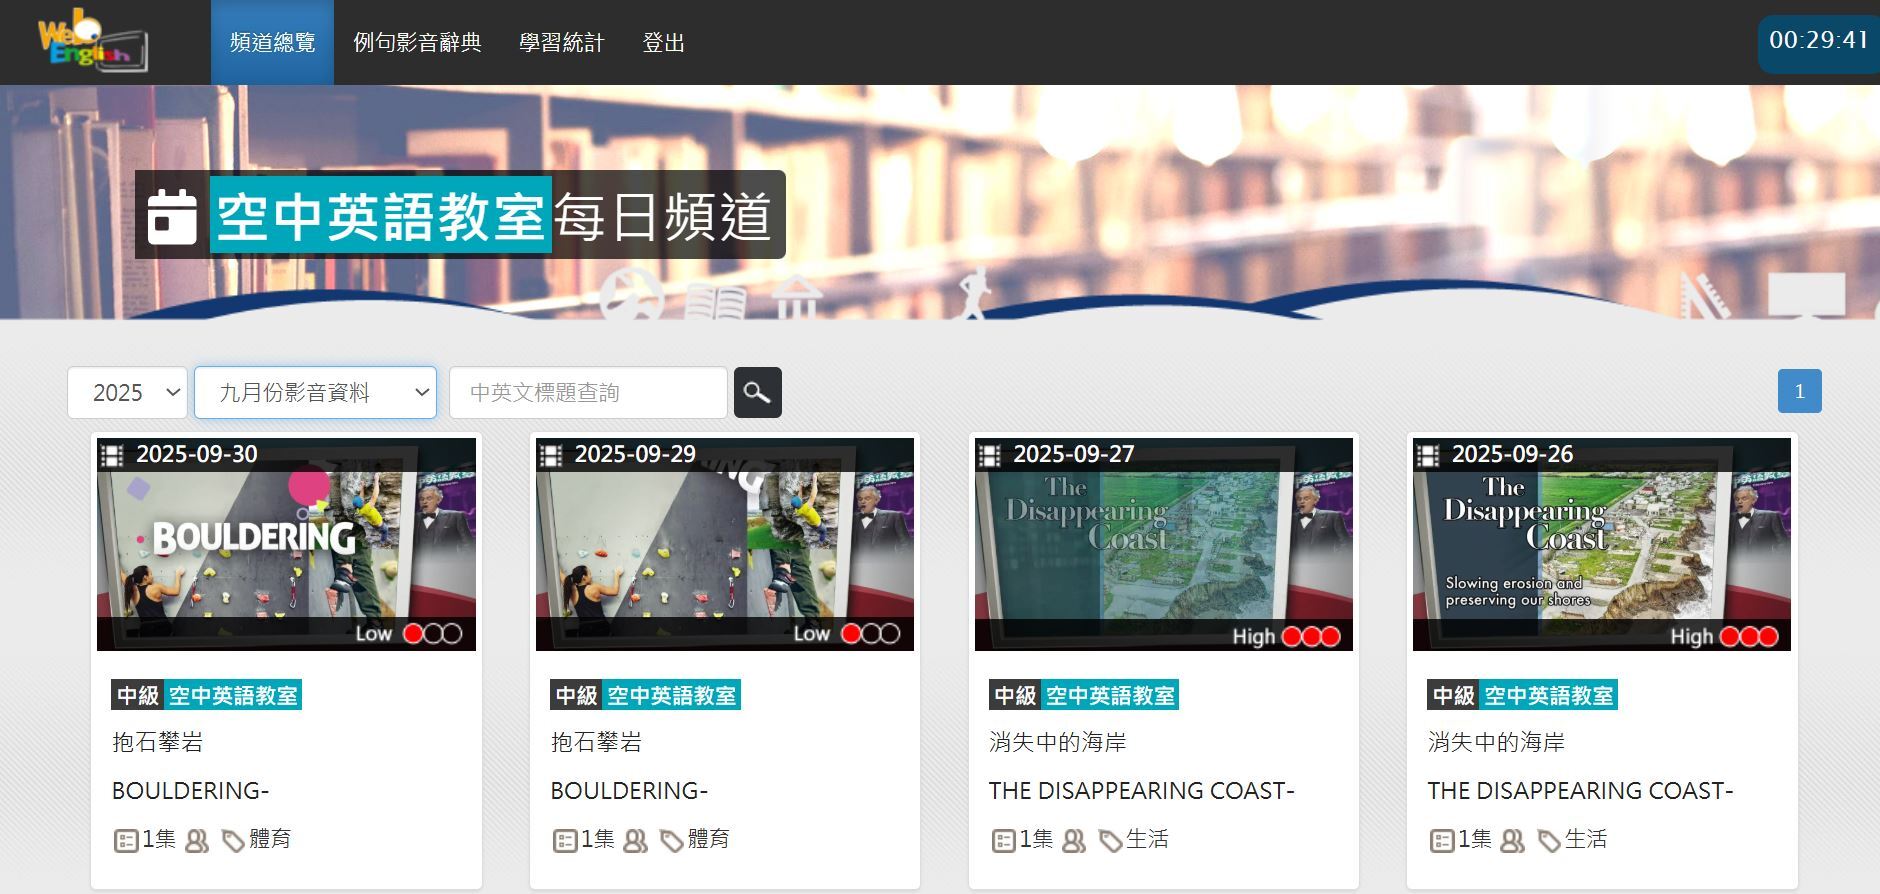Click the High difficulty red dots on 2025-09-27
This screenshot has width=1880, height=894.
[x=1310, y=636]
